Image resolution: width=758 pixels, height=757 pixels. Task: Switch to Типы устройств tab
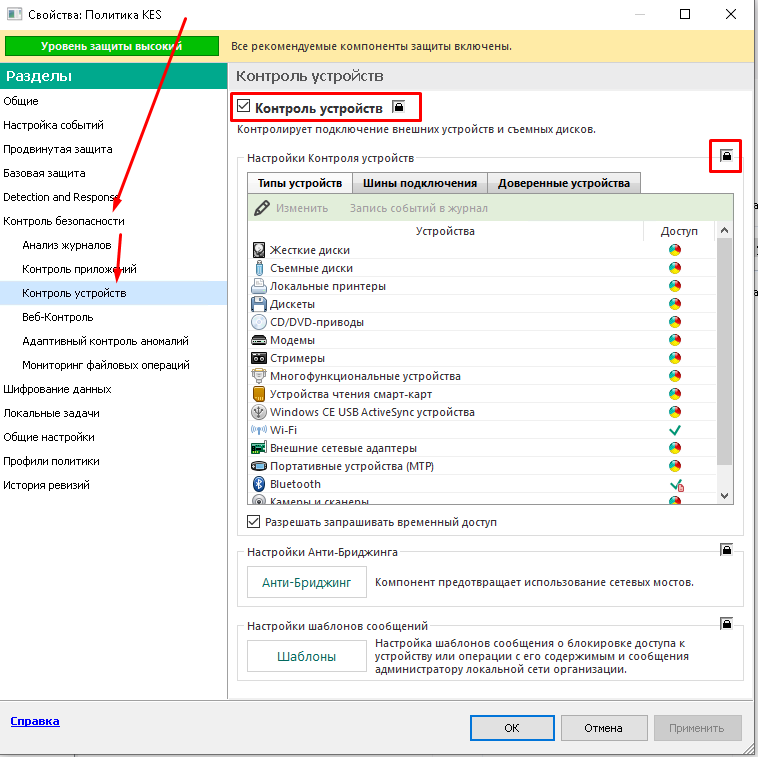pyautogui.click(x=299, y=183)
